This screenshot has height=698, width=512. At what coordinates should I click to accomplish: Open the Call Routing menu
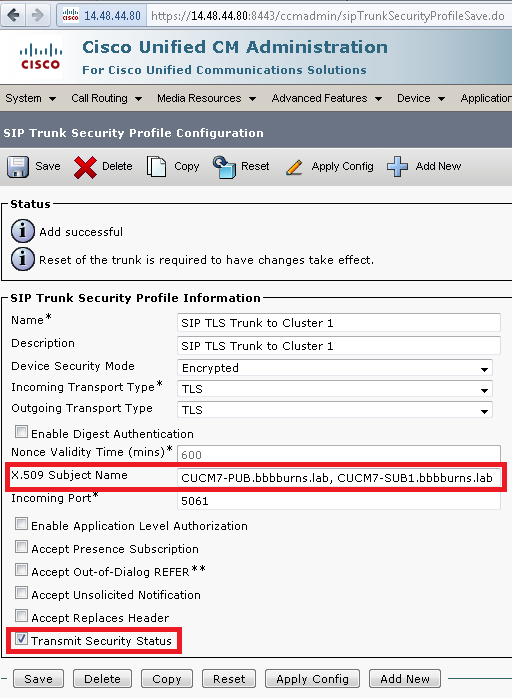click(x=106, y=98)
